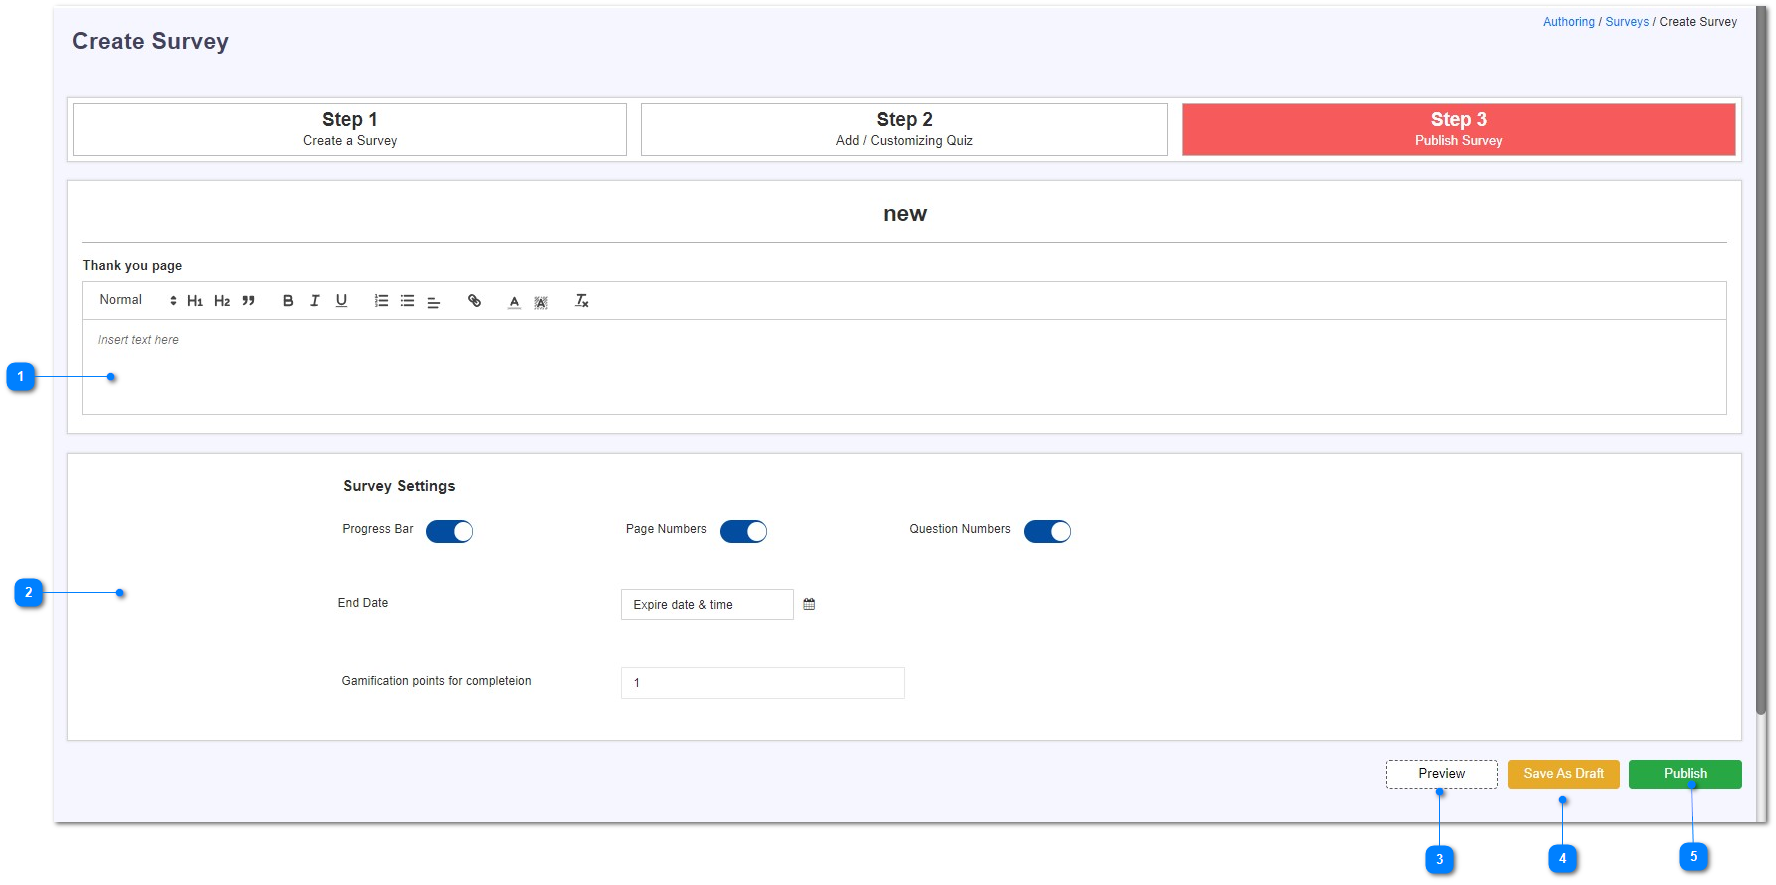Toggle the Question Numbers switch

1047,531
